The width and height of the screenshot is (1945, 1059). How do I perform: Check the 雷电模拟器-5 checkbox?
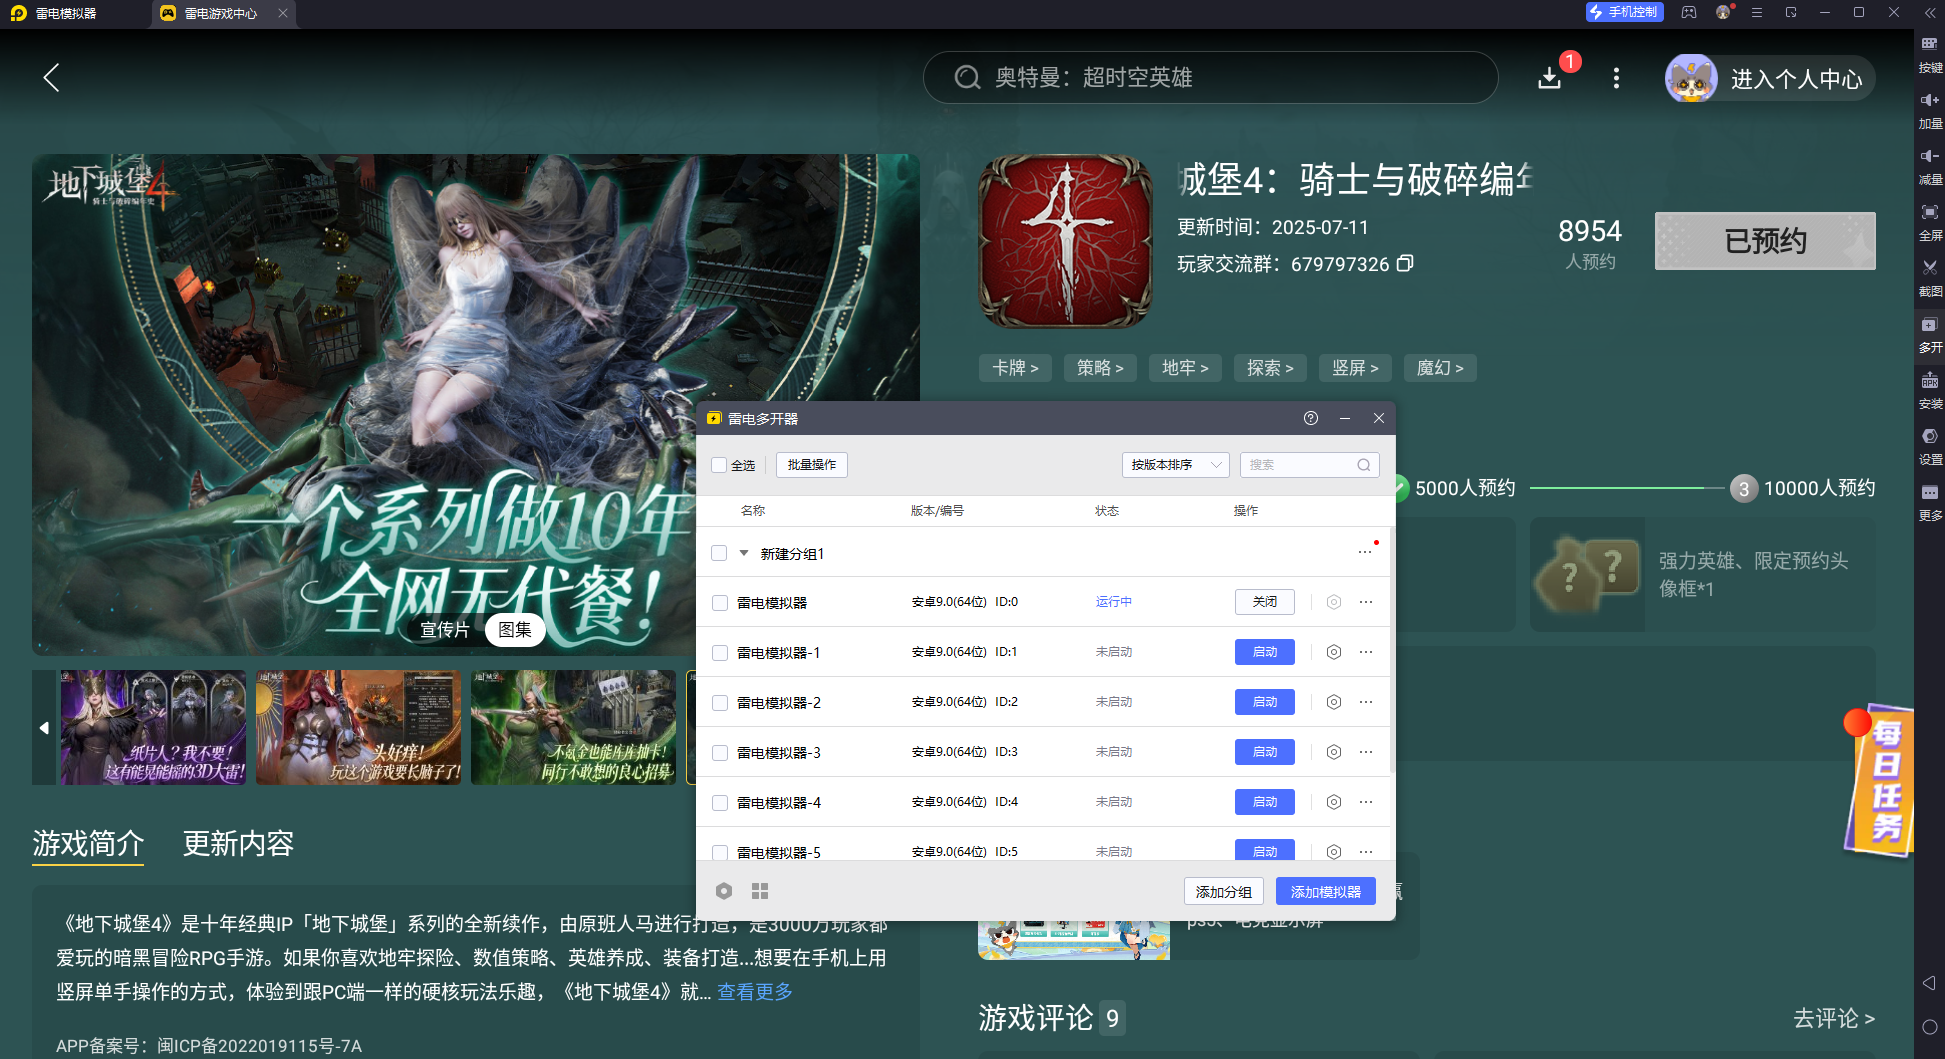[x=719, y=852]
